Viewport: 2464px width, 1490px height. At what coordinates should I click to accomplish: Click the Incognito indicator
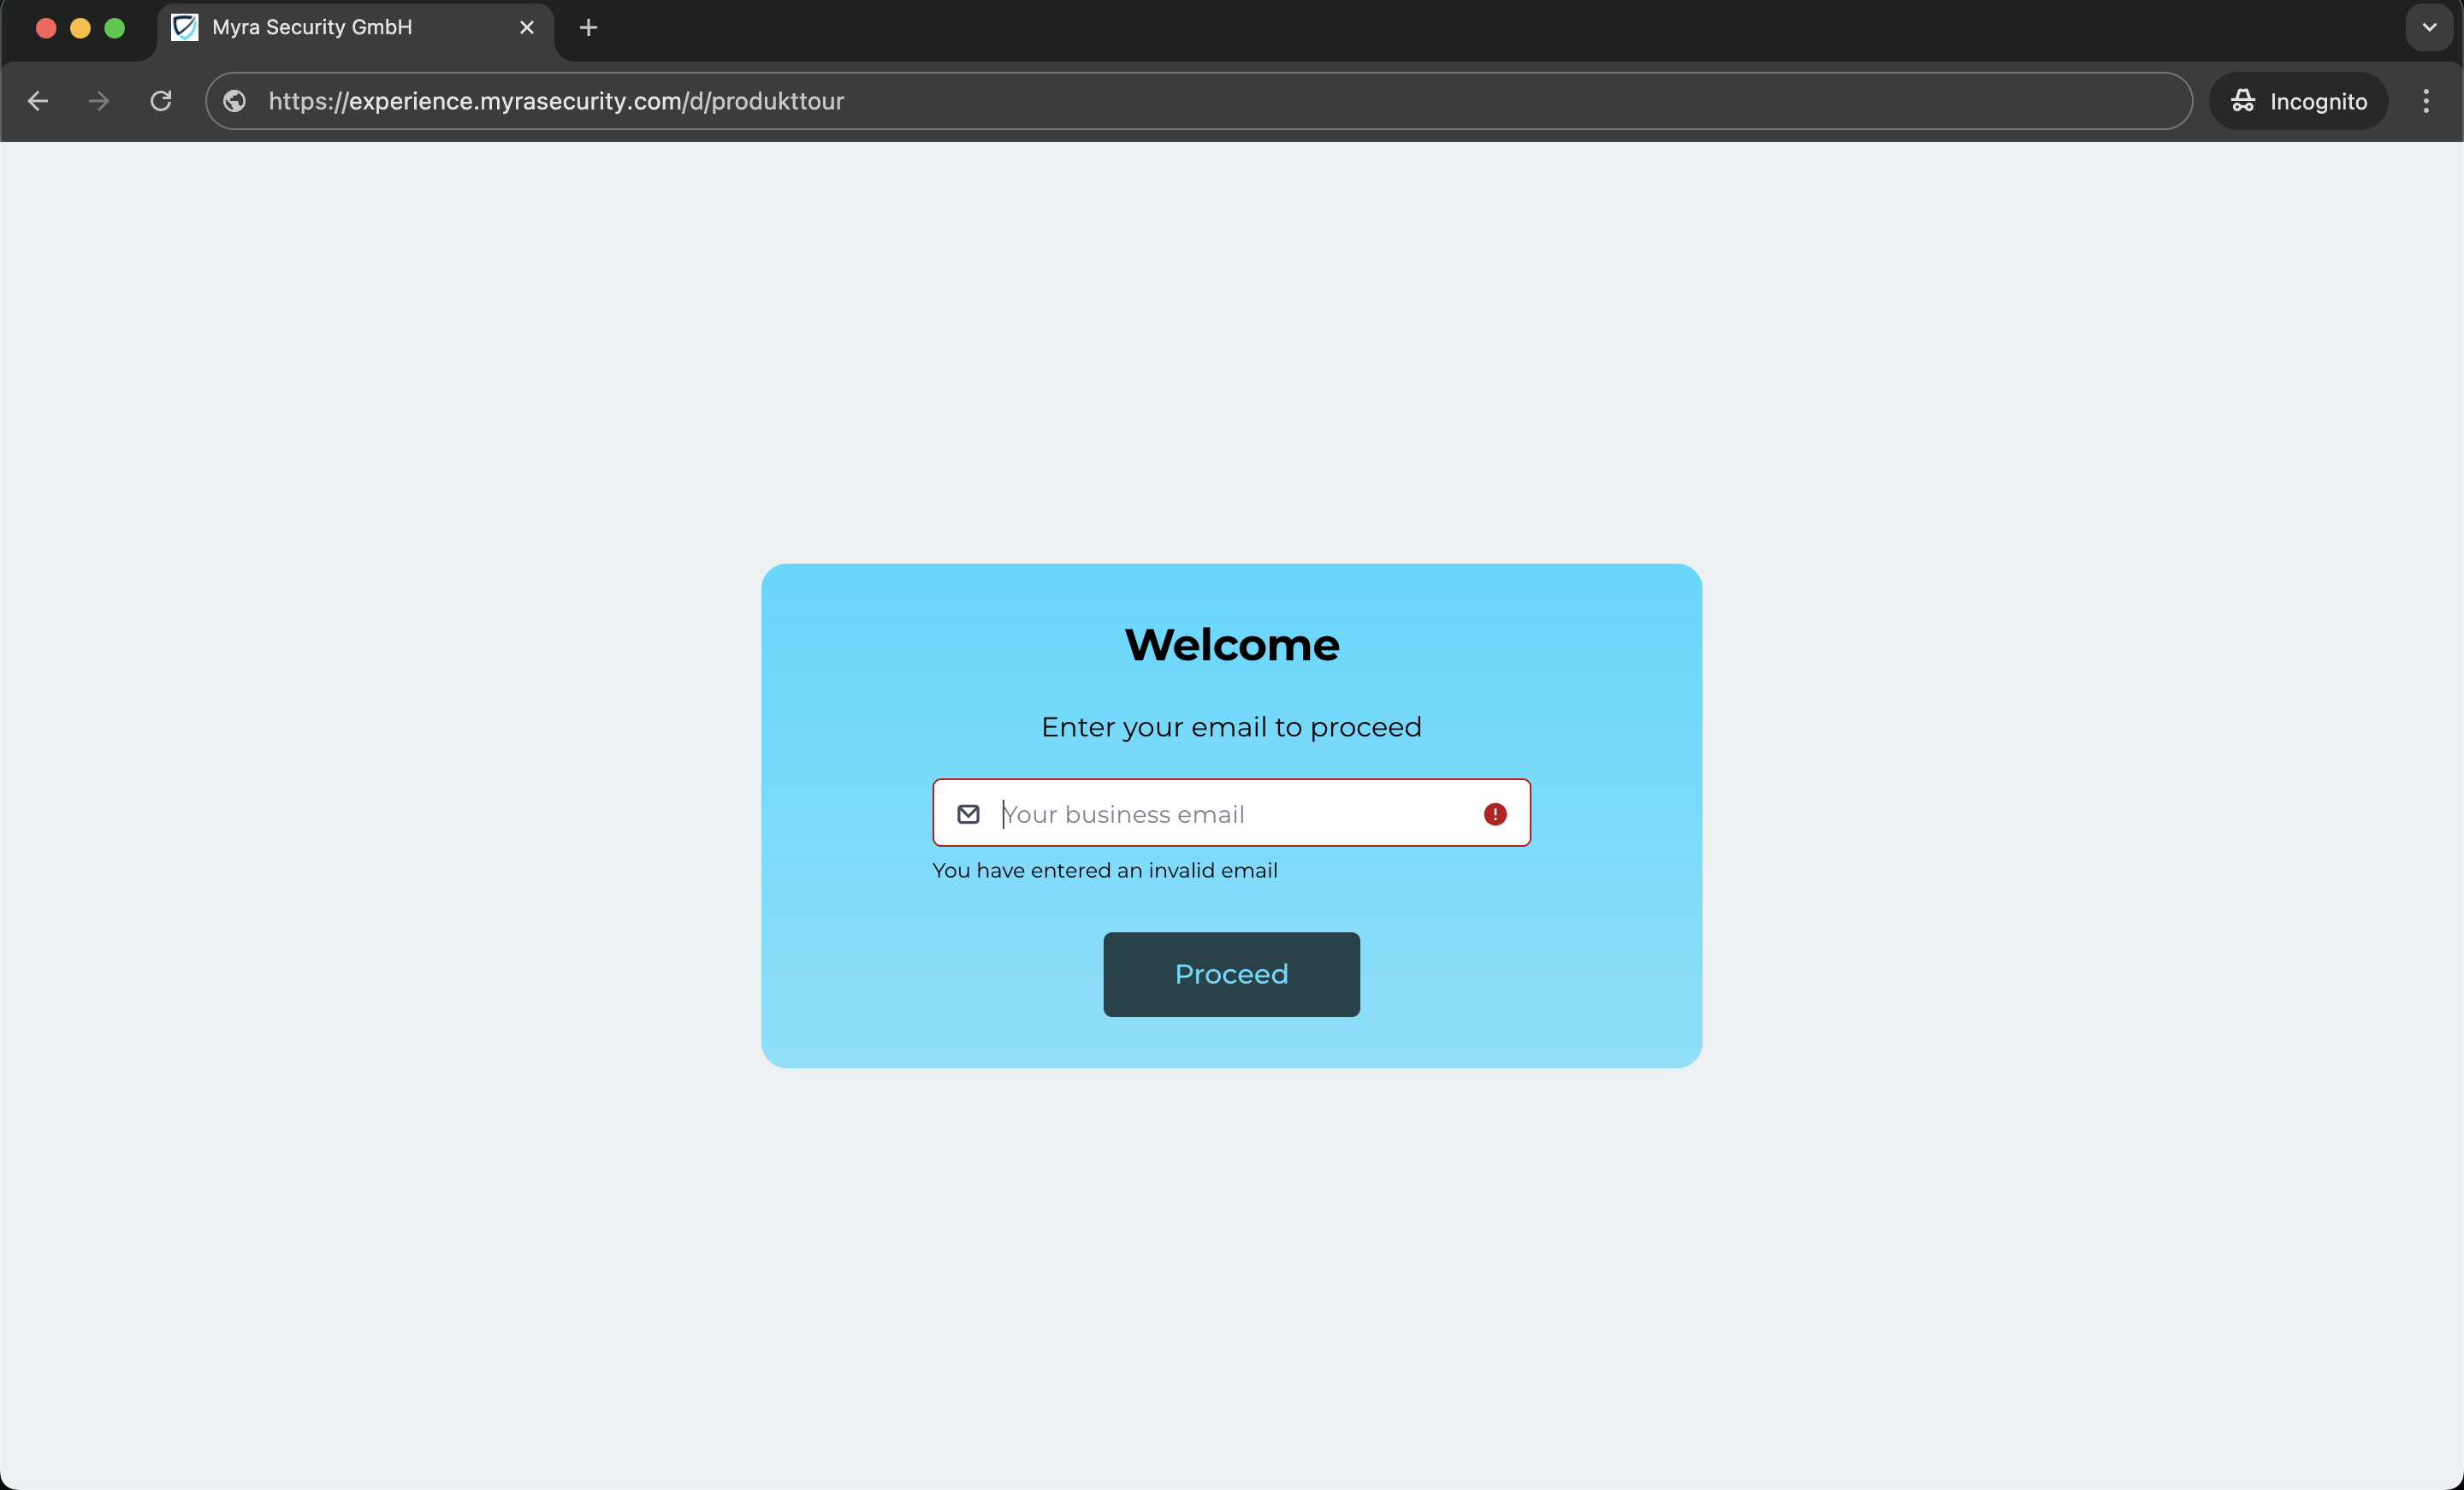(x=2298, y=101)
